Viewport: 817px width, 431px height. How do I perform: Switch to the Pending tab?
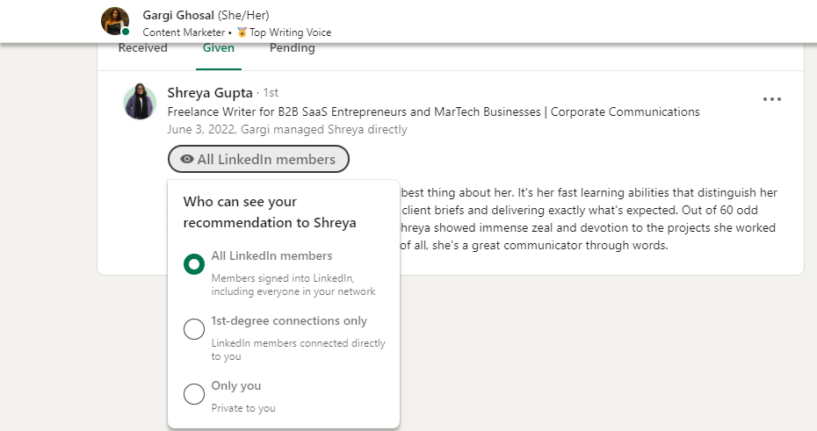click(x=292, y=48)
